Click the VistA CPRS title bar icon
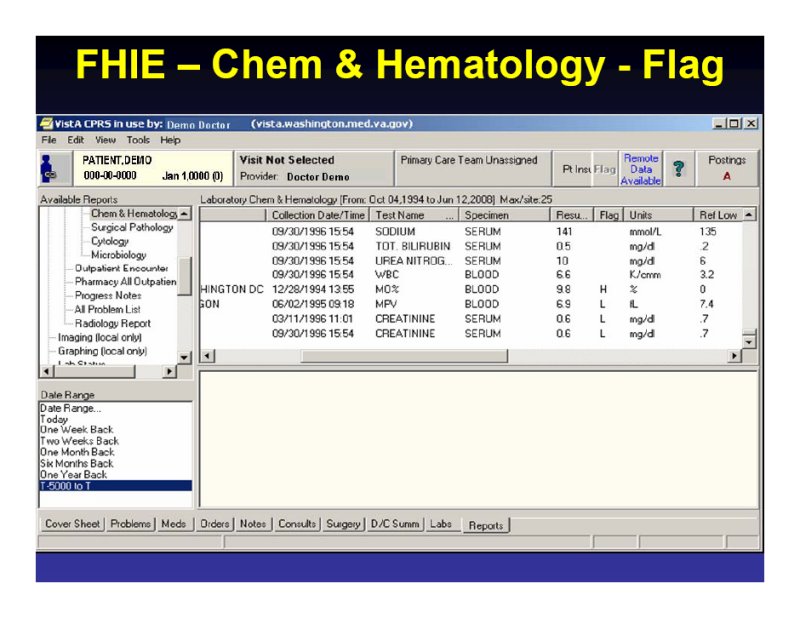The width and height of the screenshot is (800, 618). (x=46, y=123)
